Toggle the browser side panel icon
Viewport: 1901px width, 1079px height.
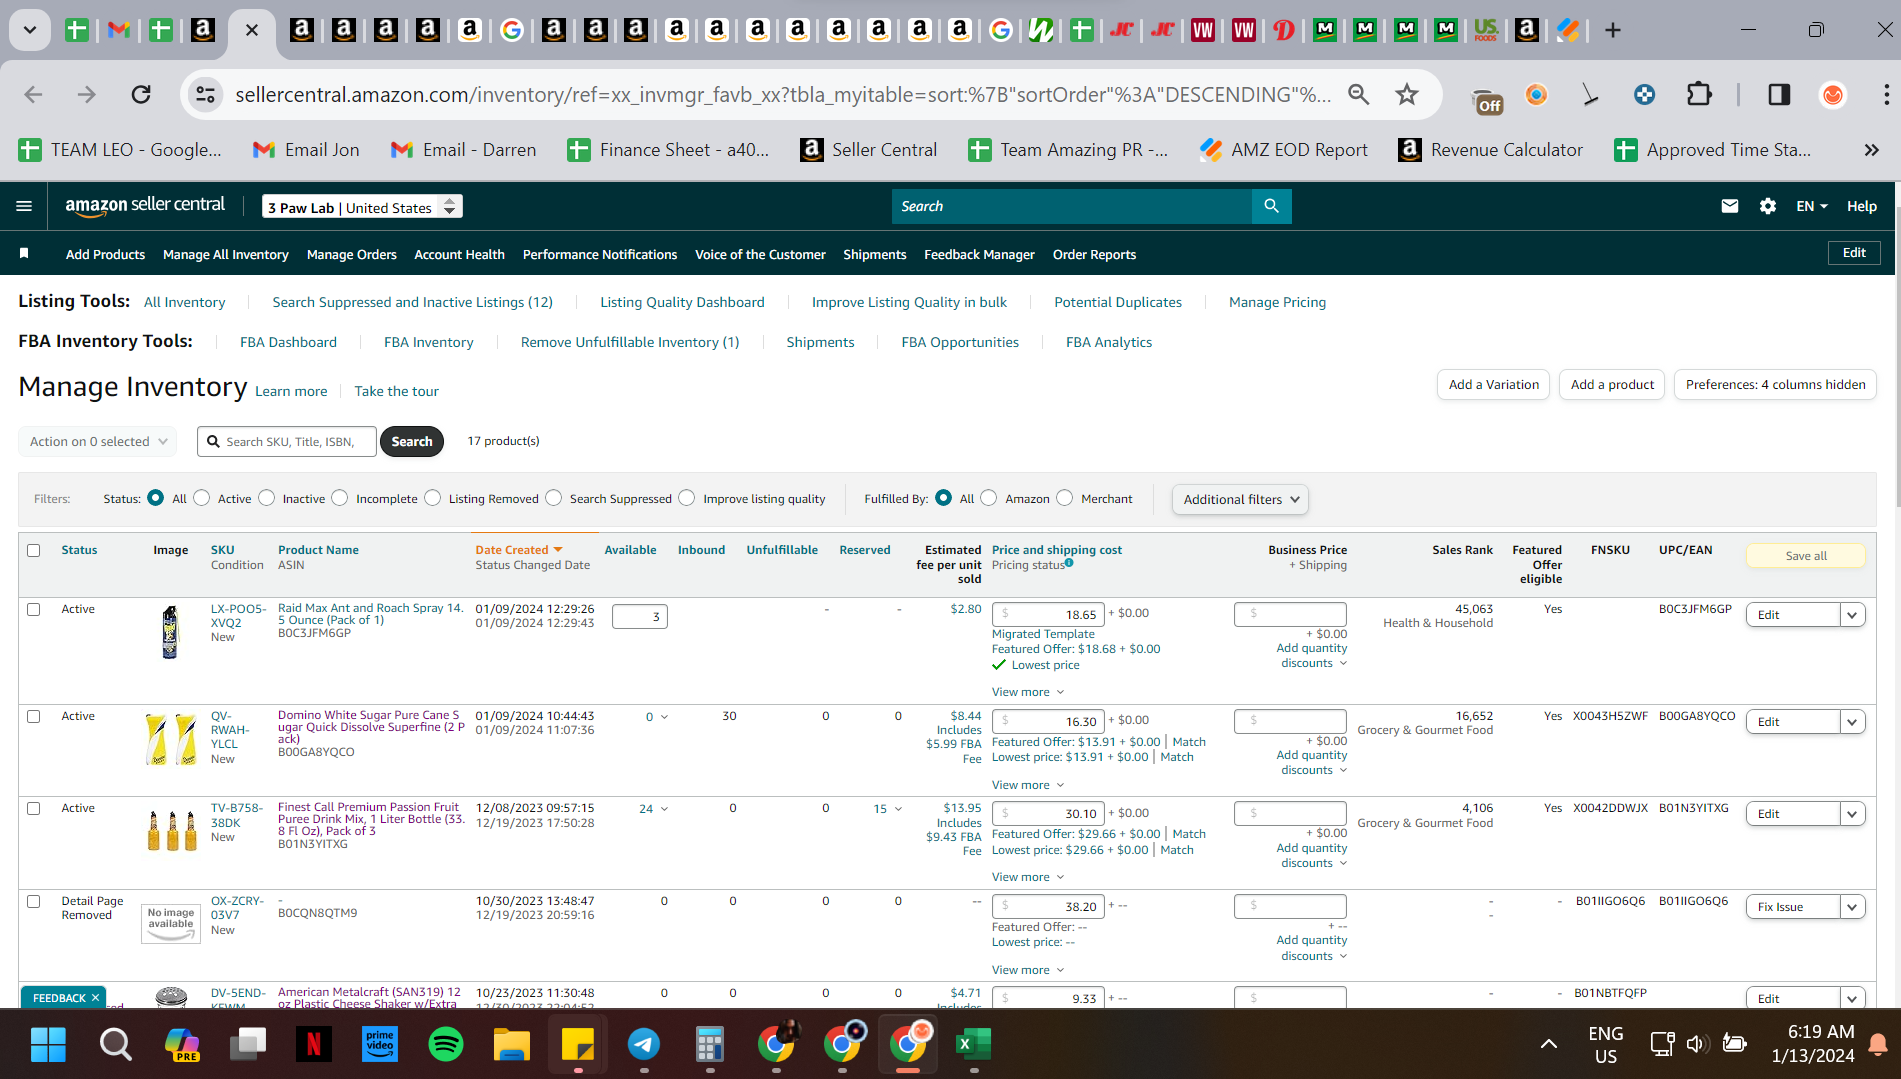(1779, 94)
